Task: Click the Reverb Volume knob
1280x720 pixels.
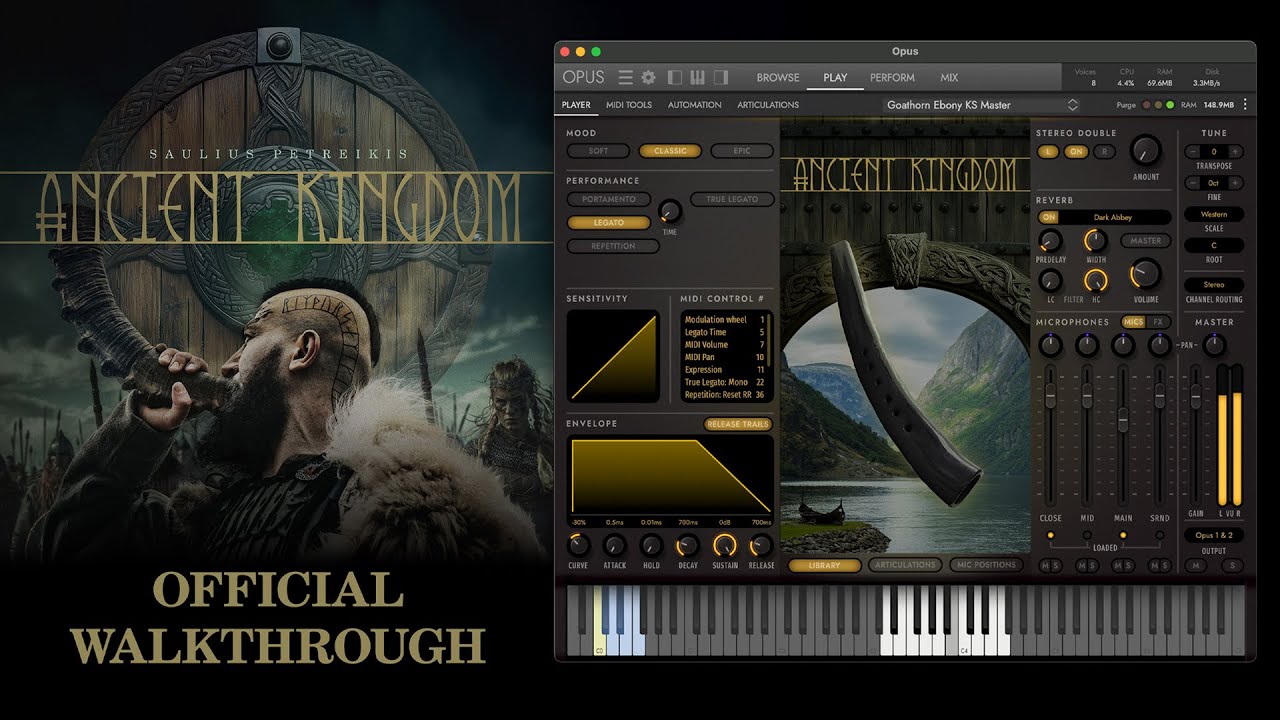Action: click(x=1146, y=273)
